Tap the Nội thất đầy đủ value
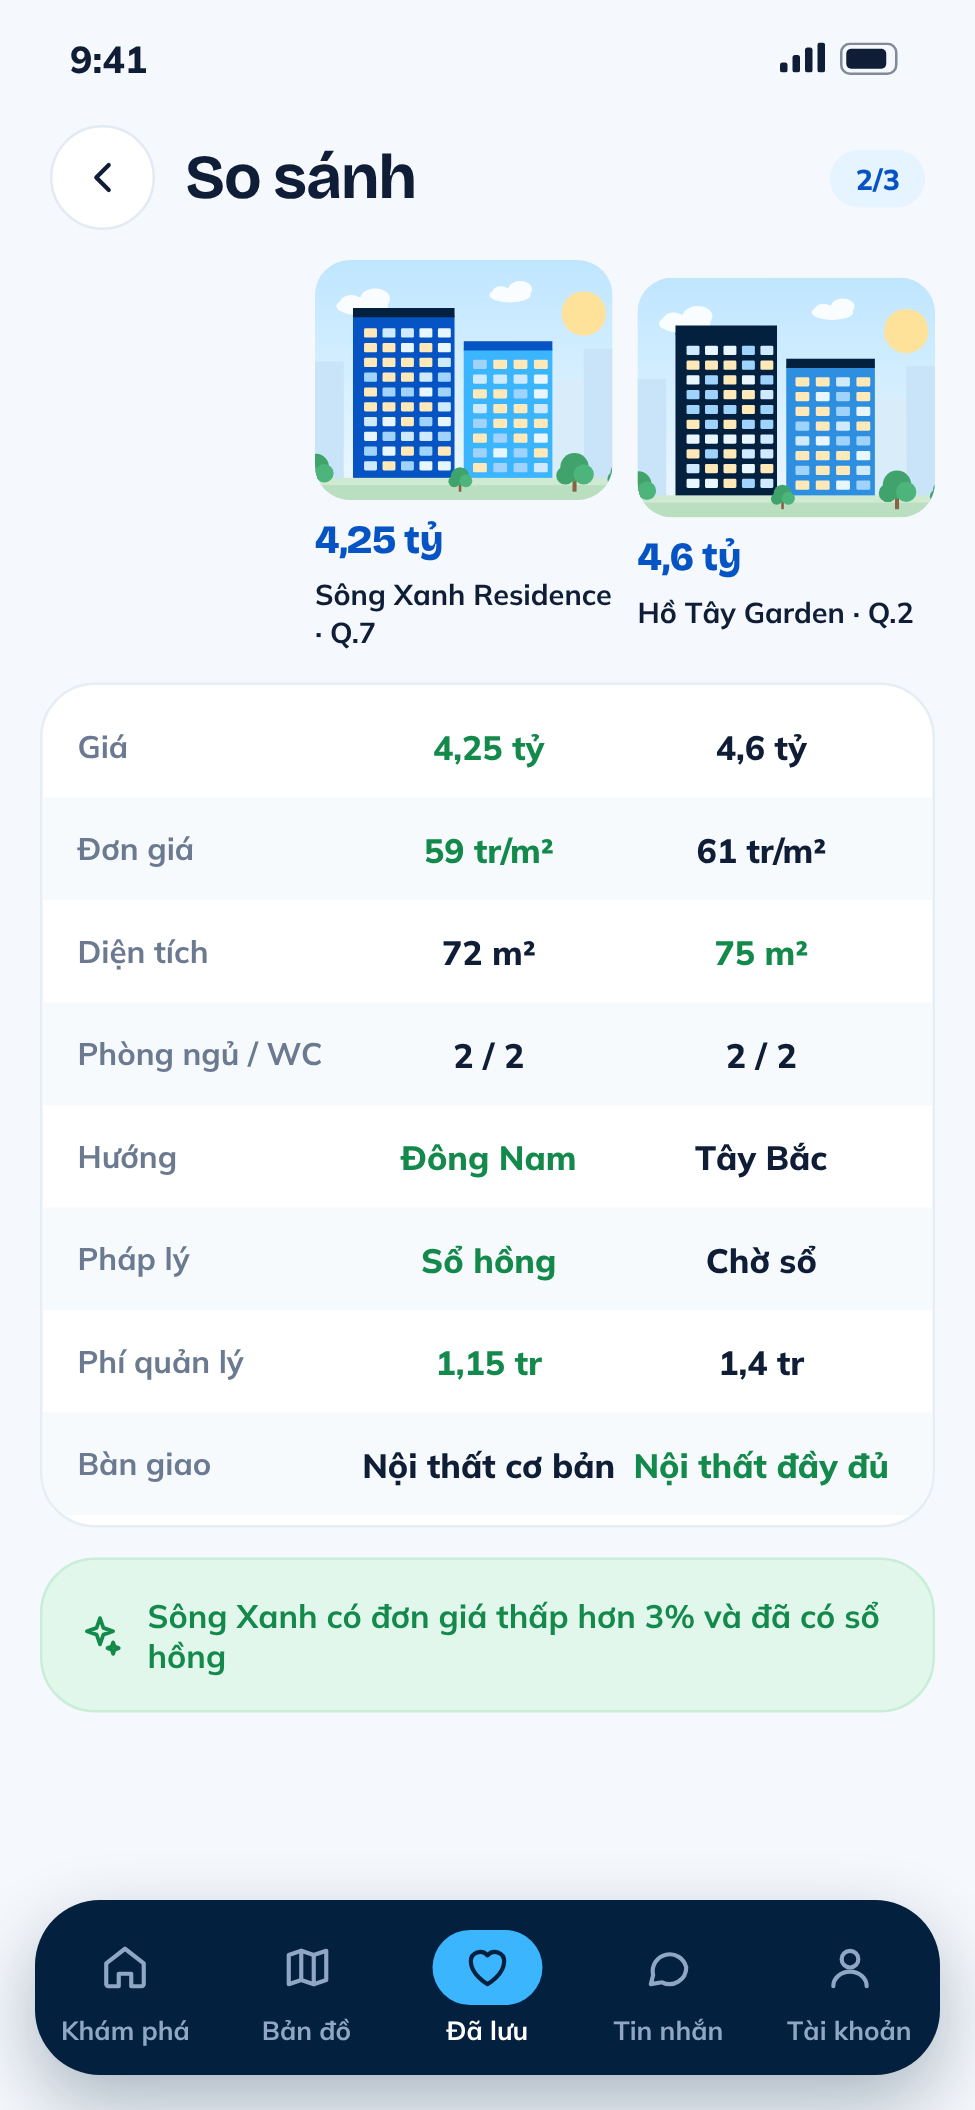Screen dimensions: 975x2110 pyautogui.click(x=761, y=1466)
